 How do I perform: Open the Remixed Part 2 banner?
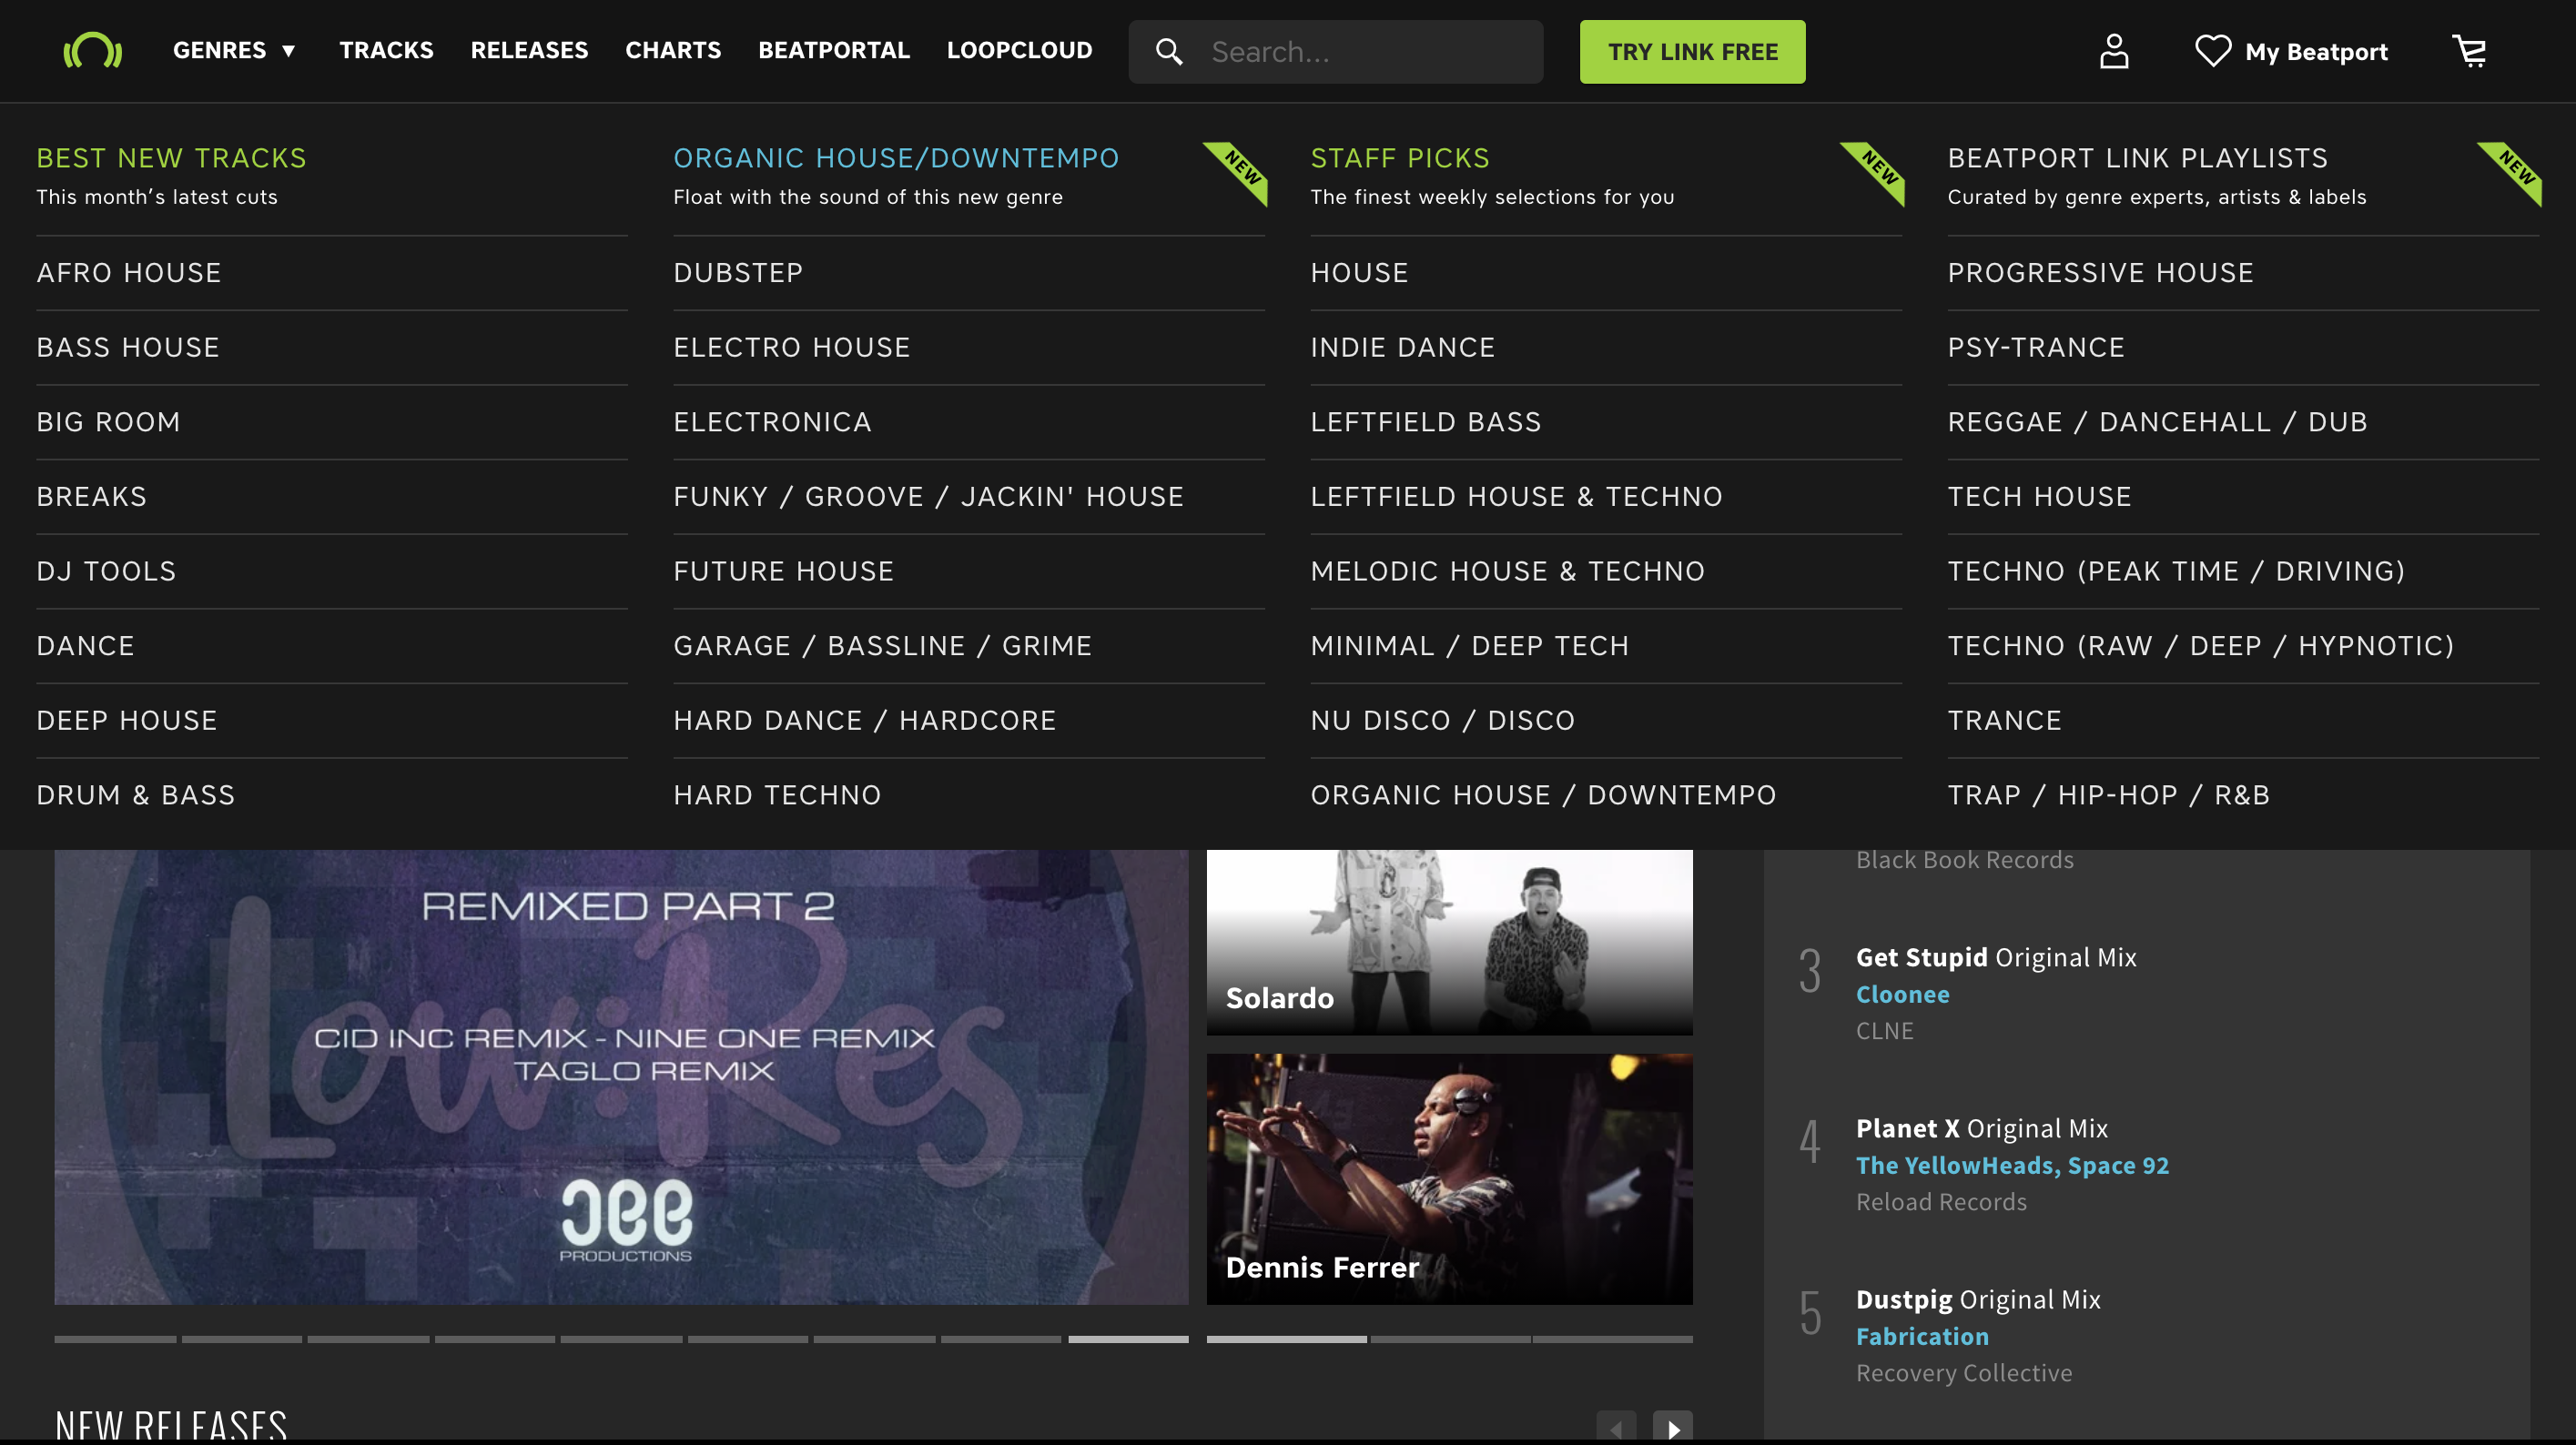pos(621,1077)
